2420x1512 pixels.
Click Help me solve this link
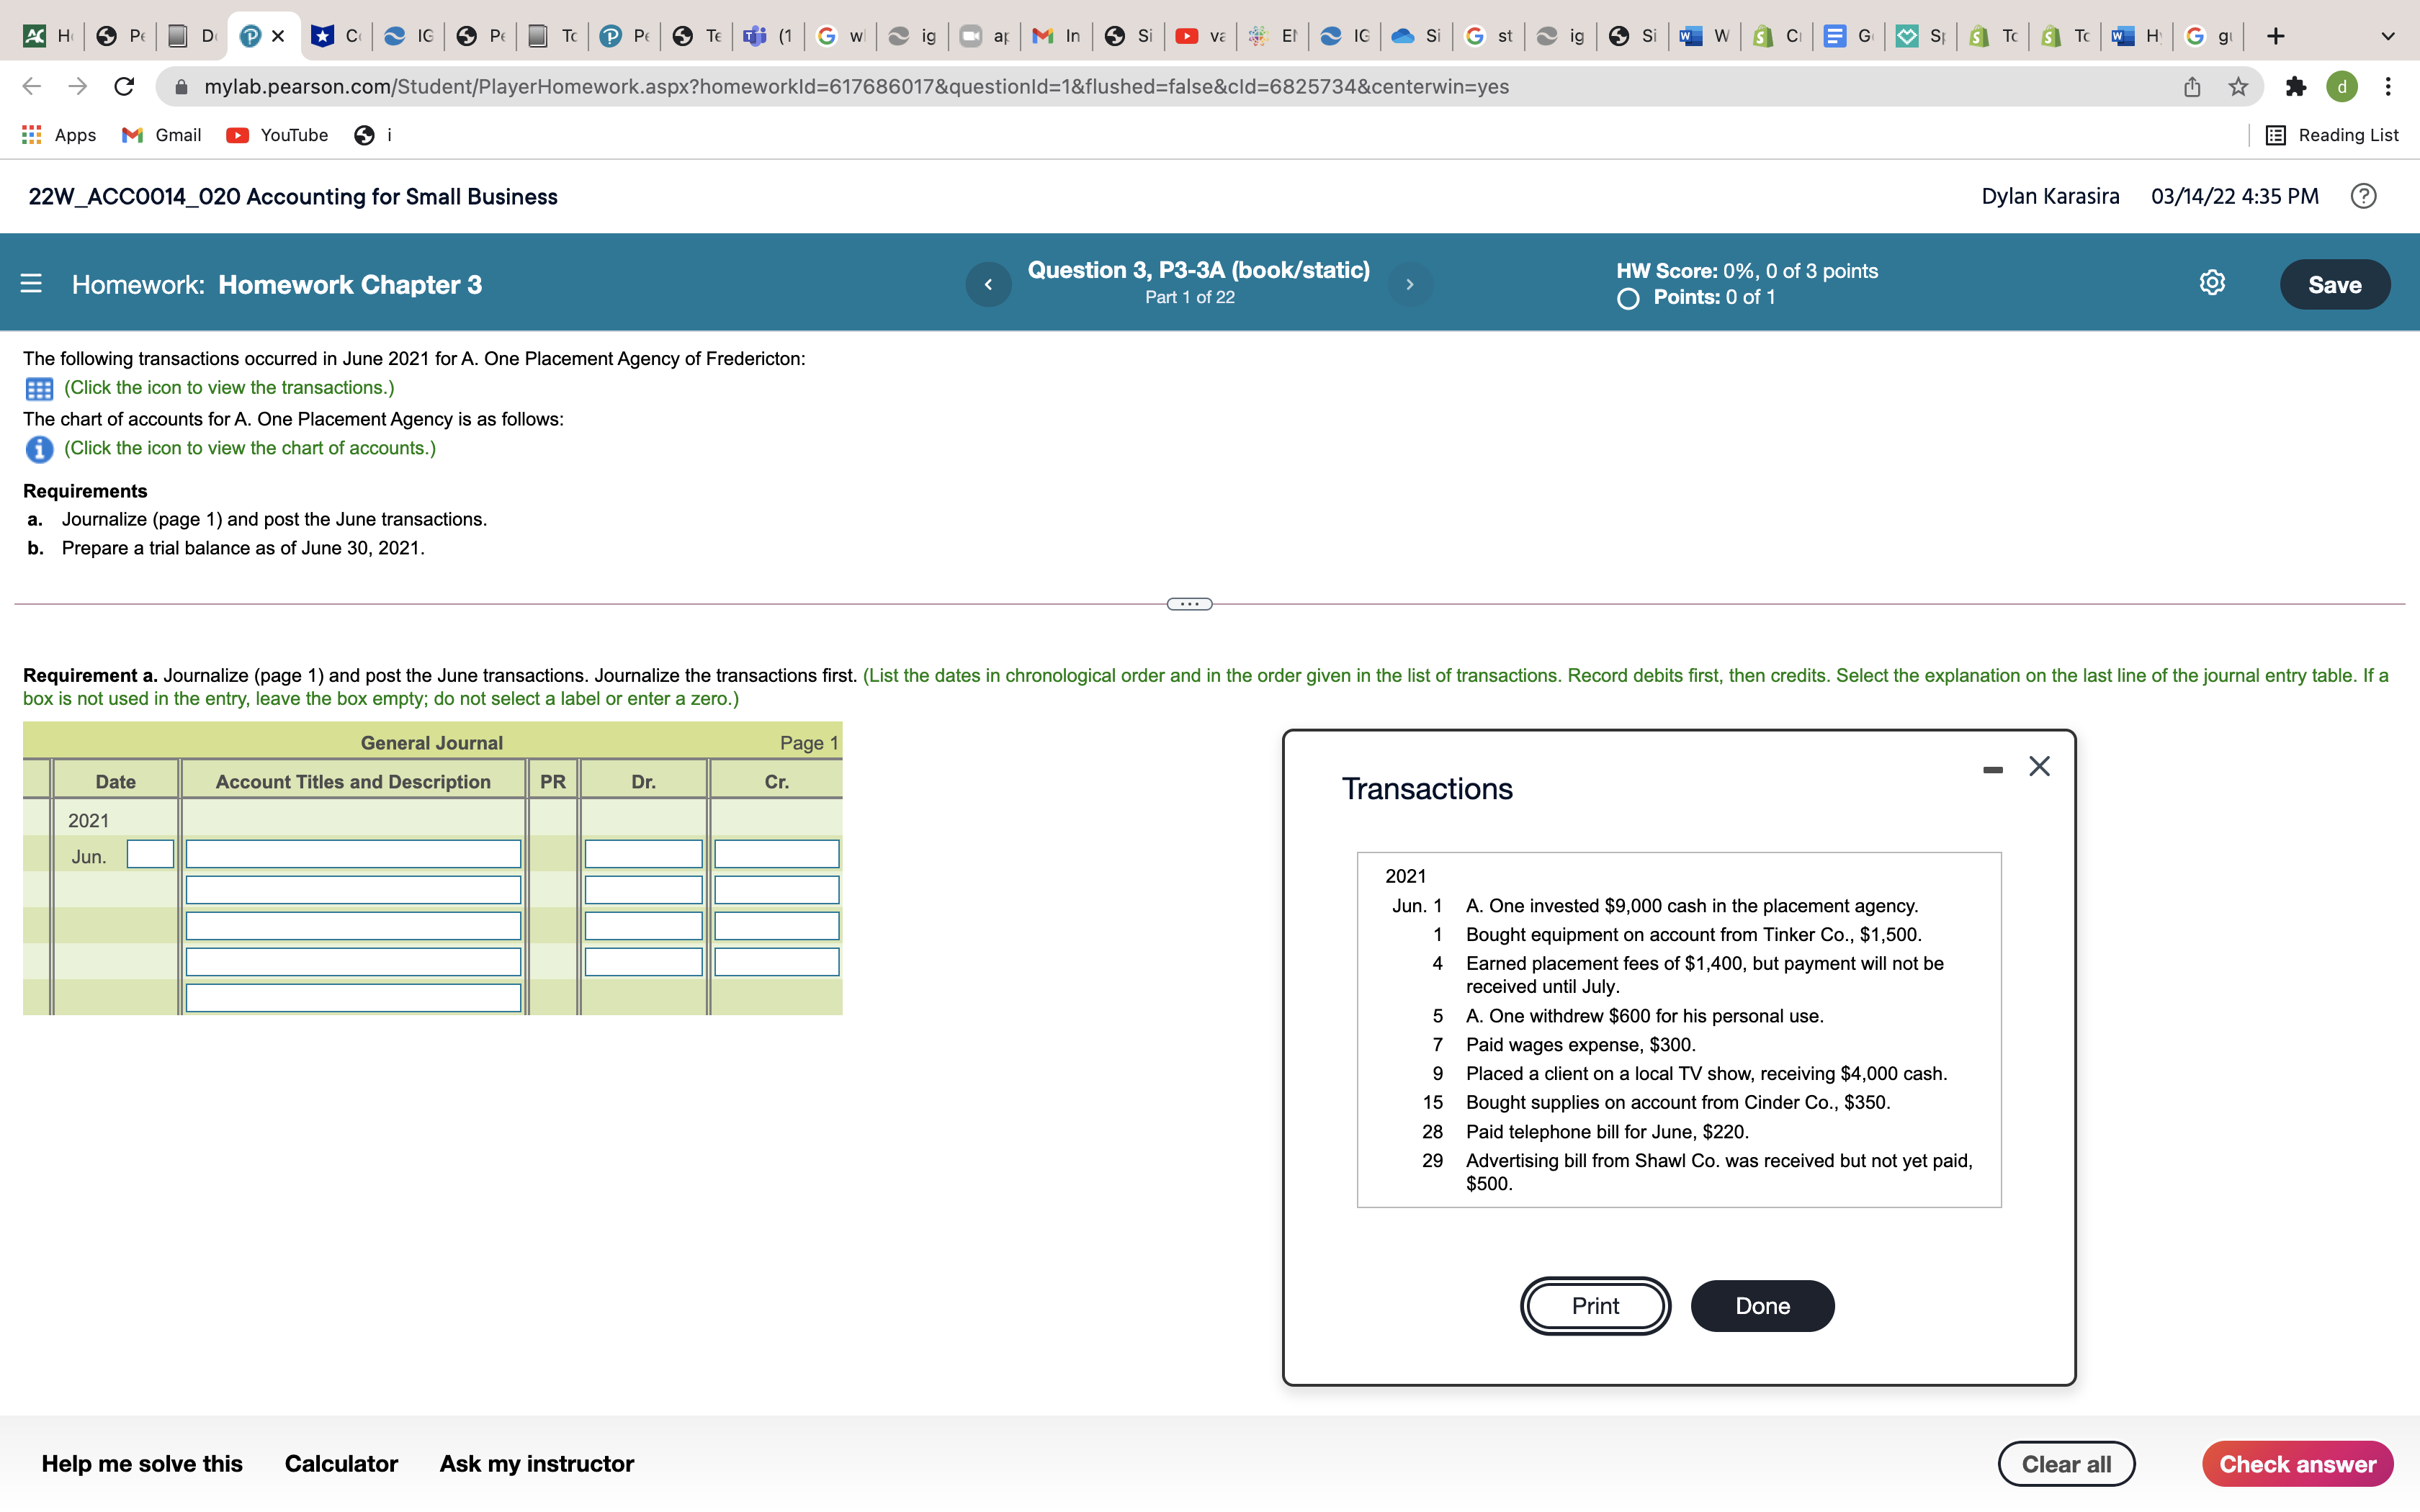coord(142,1464)
